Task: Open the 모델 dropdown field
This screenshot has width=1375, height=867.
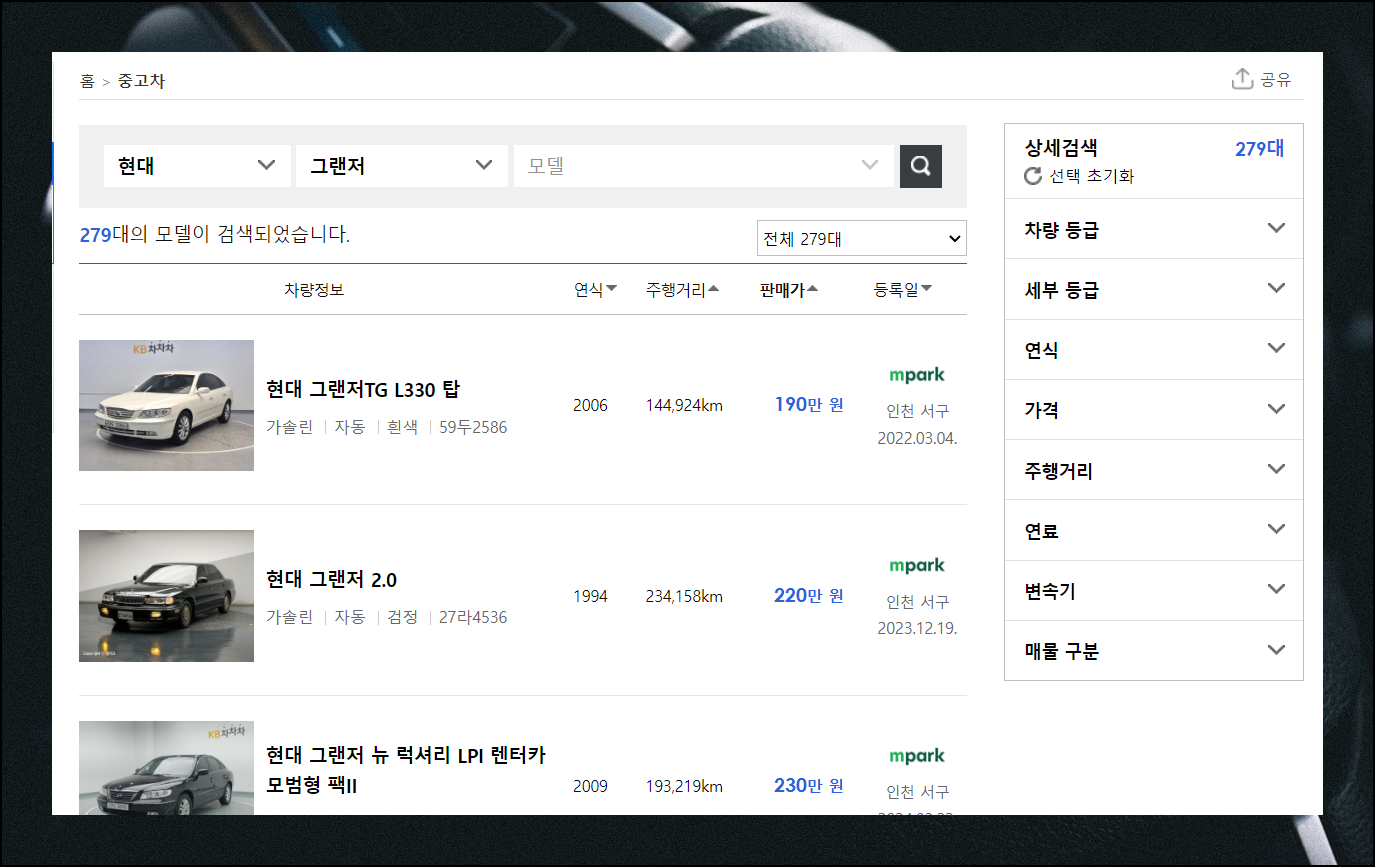Action: 704,166
